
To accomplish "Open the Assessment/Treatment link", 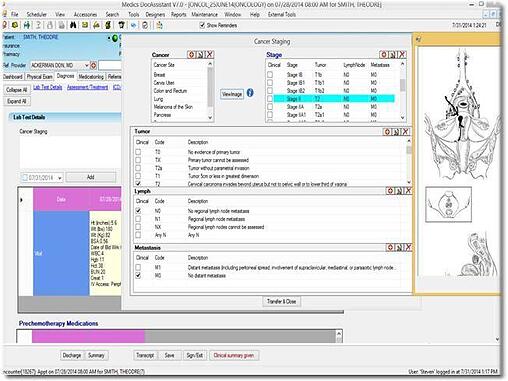I will click(x=87, y=87).
